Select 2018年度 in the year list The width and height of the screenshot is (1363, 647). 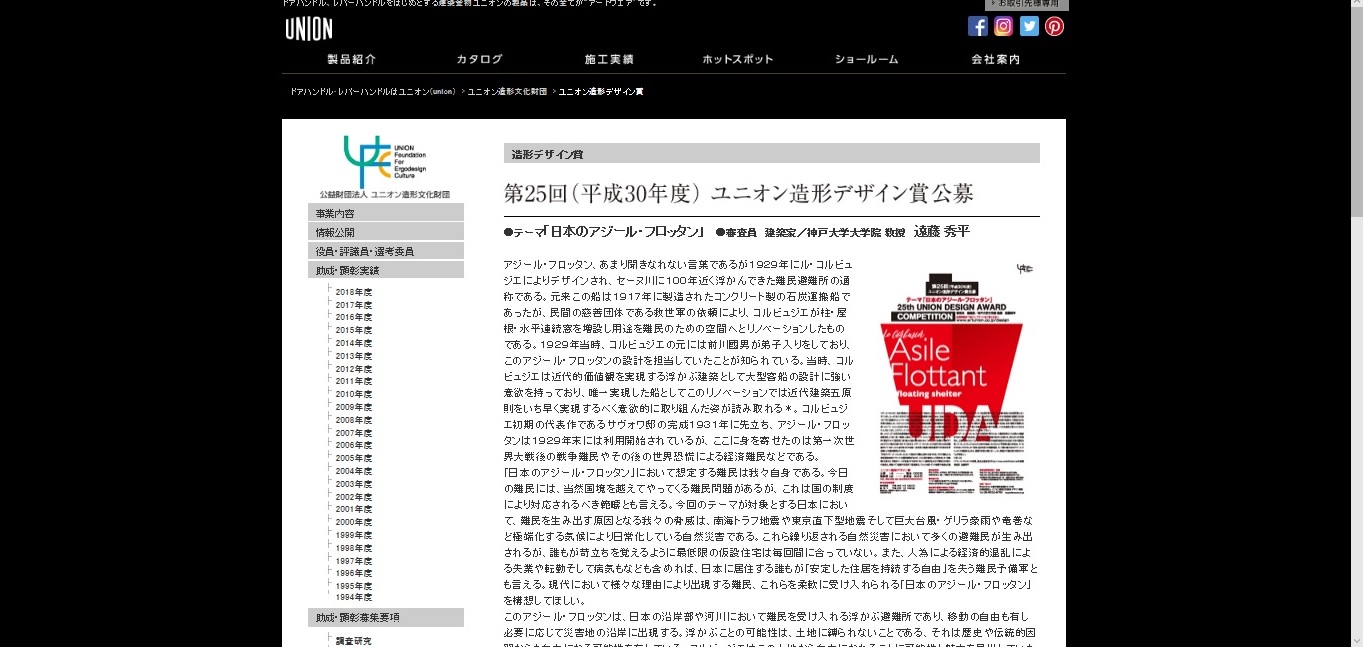coord(354,292)
